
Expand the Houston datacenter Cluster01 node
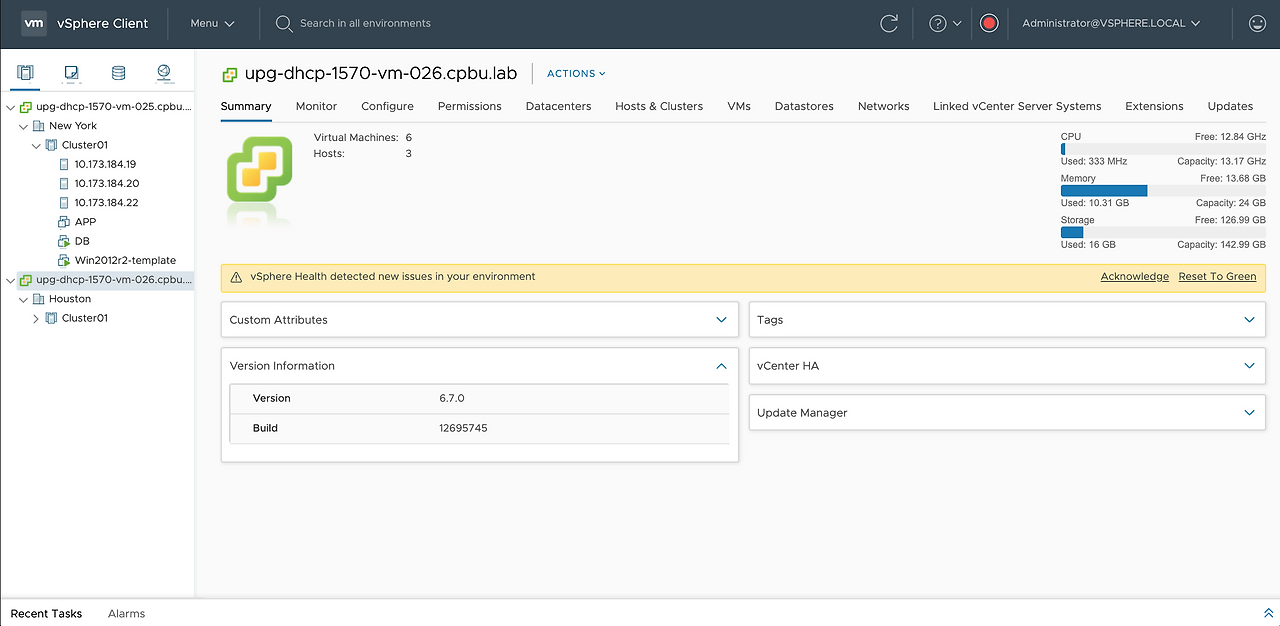pos(35,318)
